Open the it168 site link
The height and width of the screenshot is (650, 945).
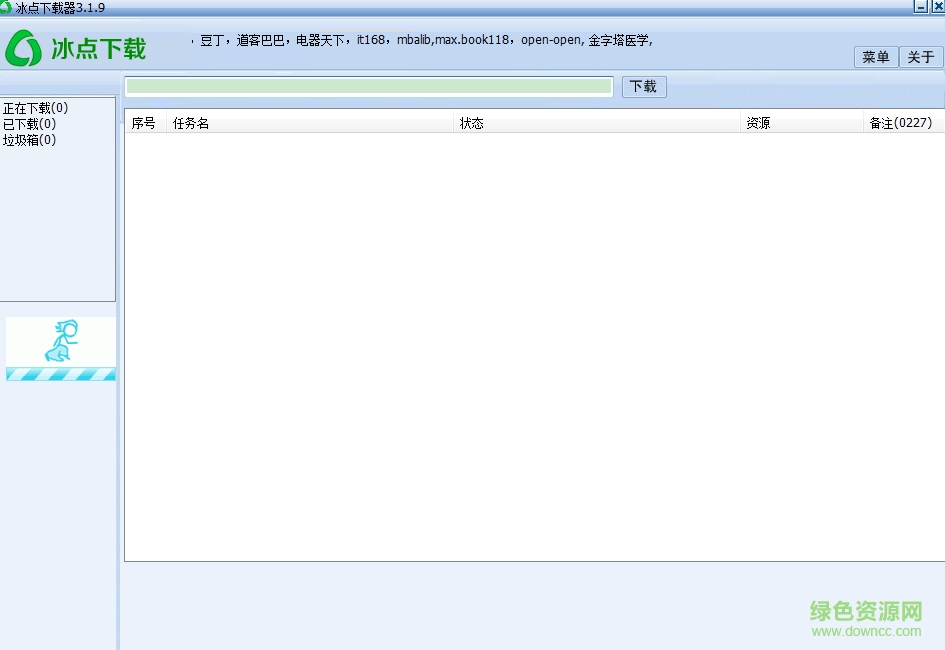tap(371, 40)
